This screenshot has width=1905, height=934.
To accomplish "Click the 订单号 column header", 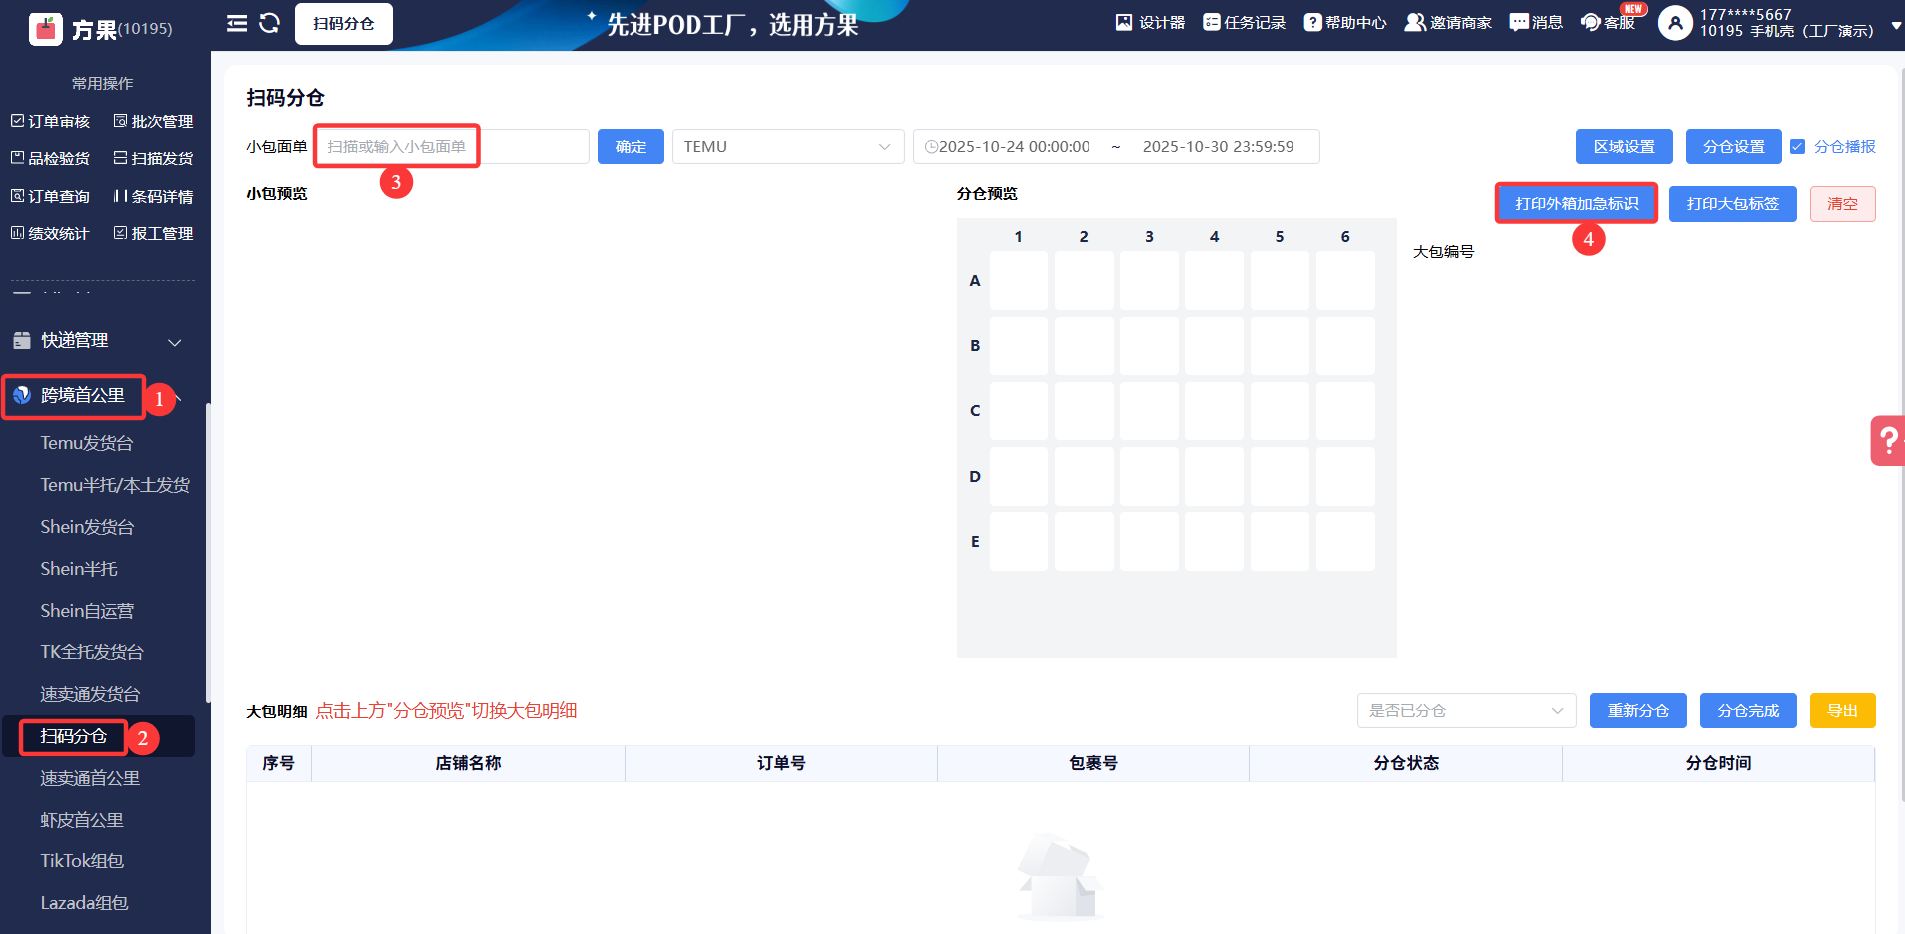I will [x=781, y=763].
